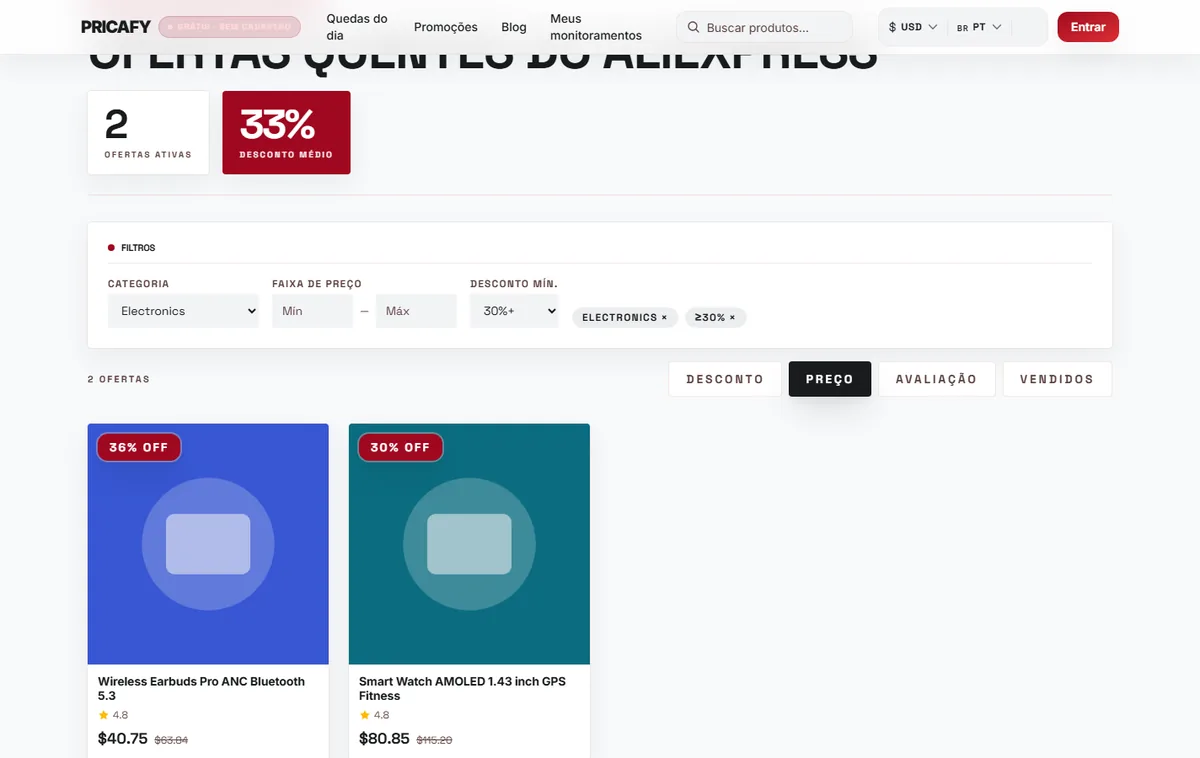Click the 36% OFF badge
Image resolution: width=1200 pixels, height=758 pixels.
(139, 447)
